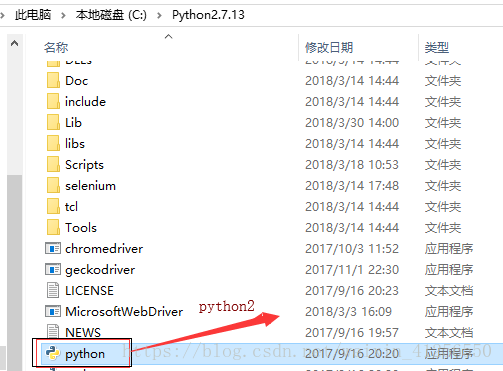Expand the chevron after 本地磁盘 (C:)

(159, 15)
